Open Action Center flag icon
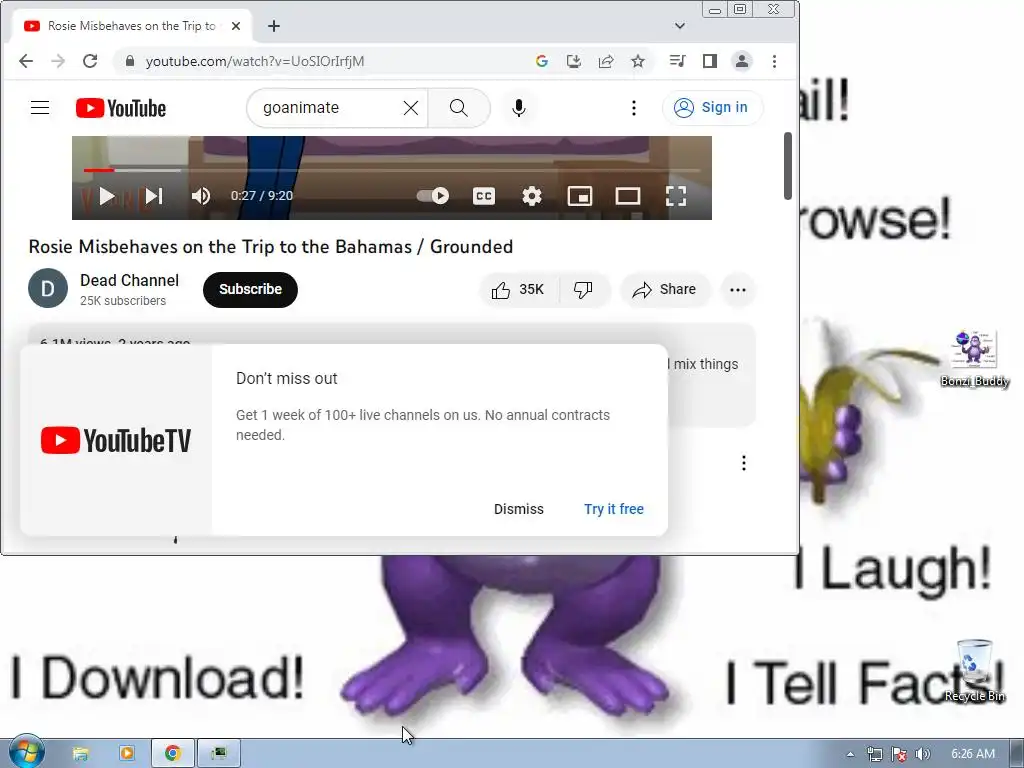Screen dimensions: 1024x768 (899, 754)
